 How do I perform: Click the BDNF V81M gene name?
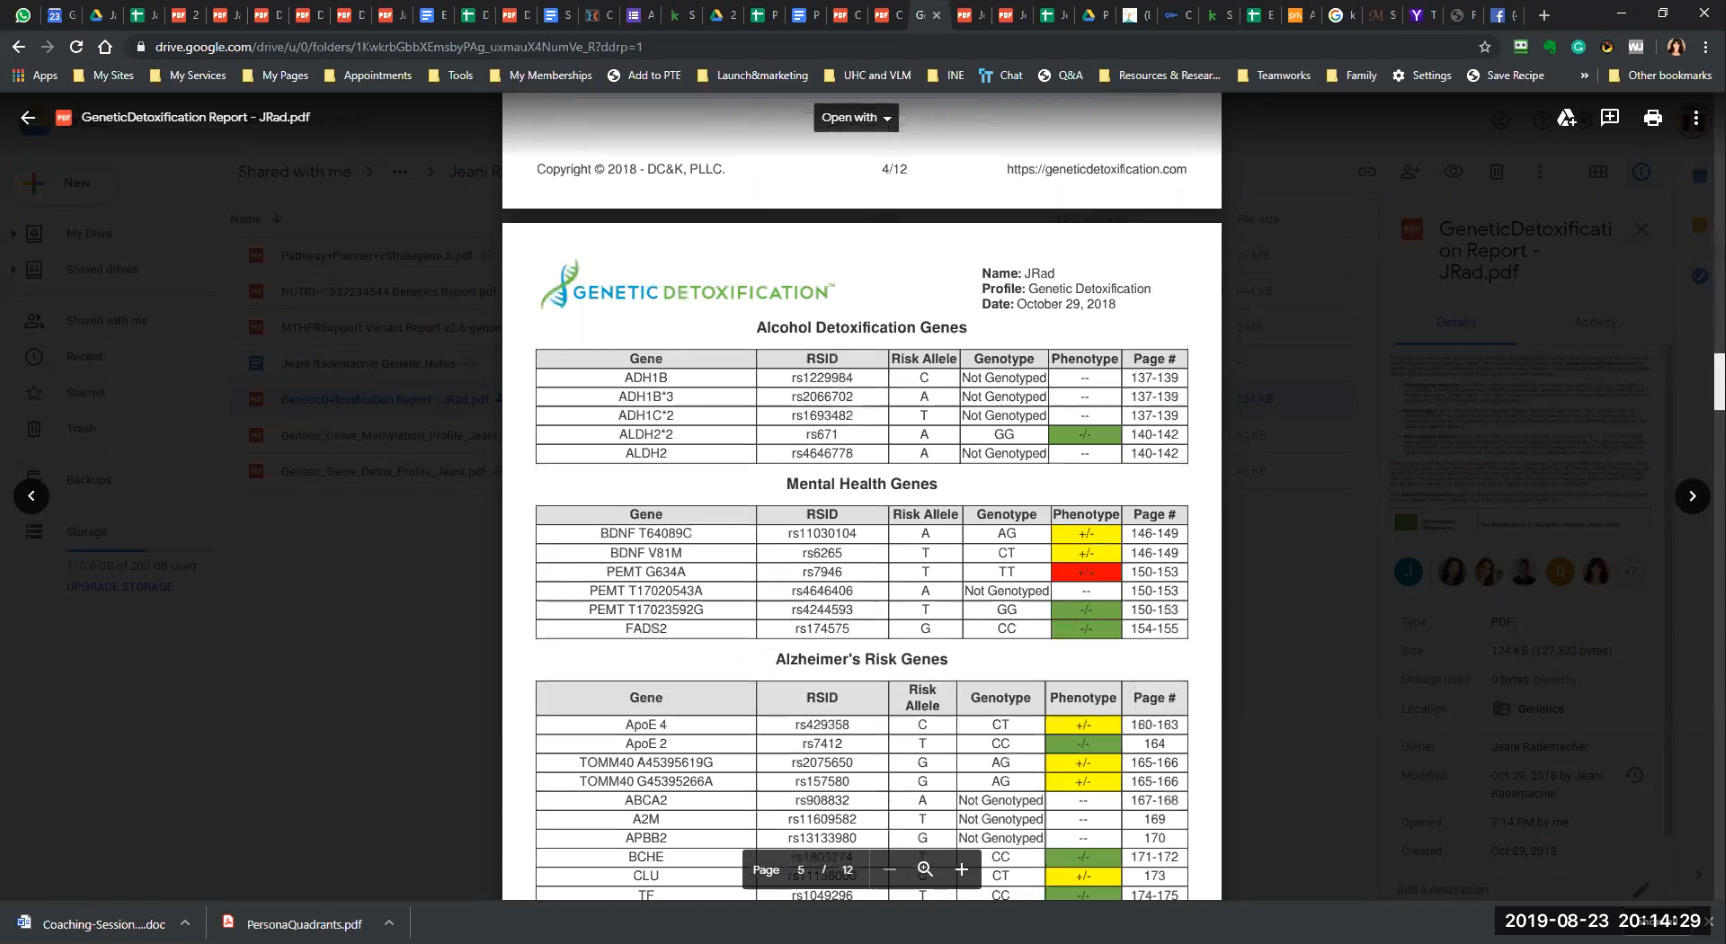pyautogui.click(x=646, y=553)
